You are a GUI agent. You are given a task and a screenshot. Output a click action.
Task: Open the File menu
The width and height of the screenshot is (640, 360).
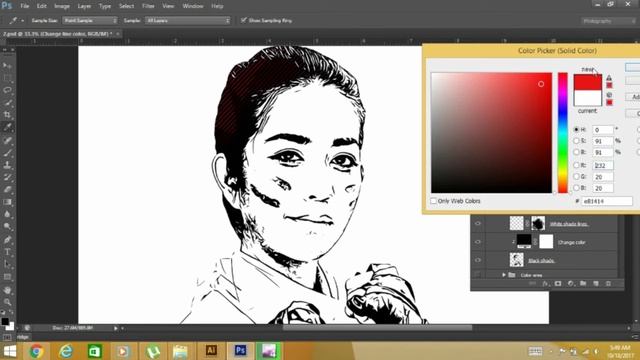[x=24, y=6]
